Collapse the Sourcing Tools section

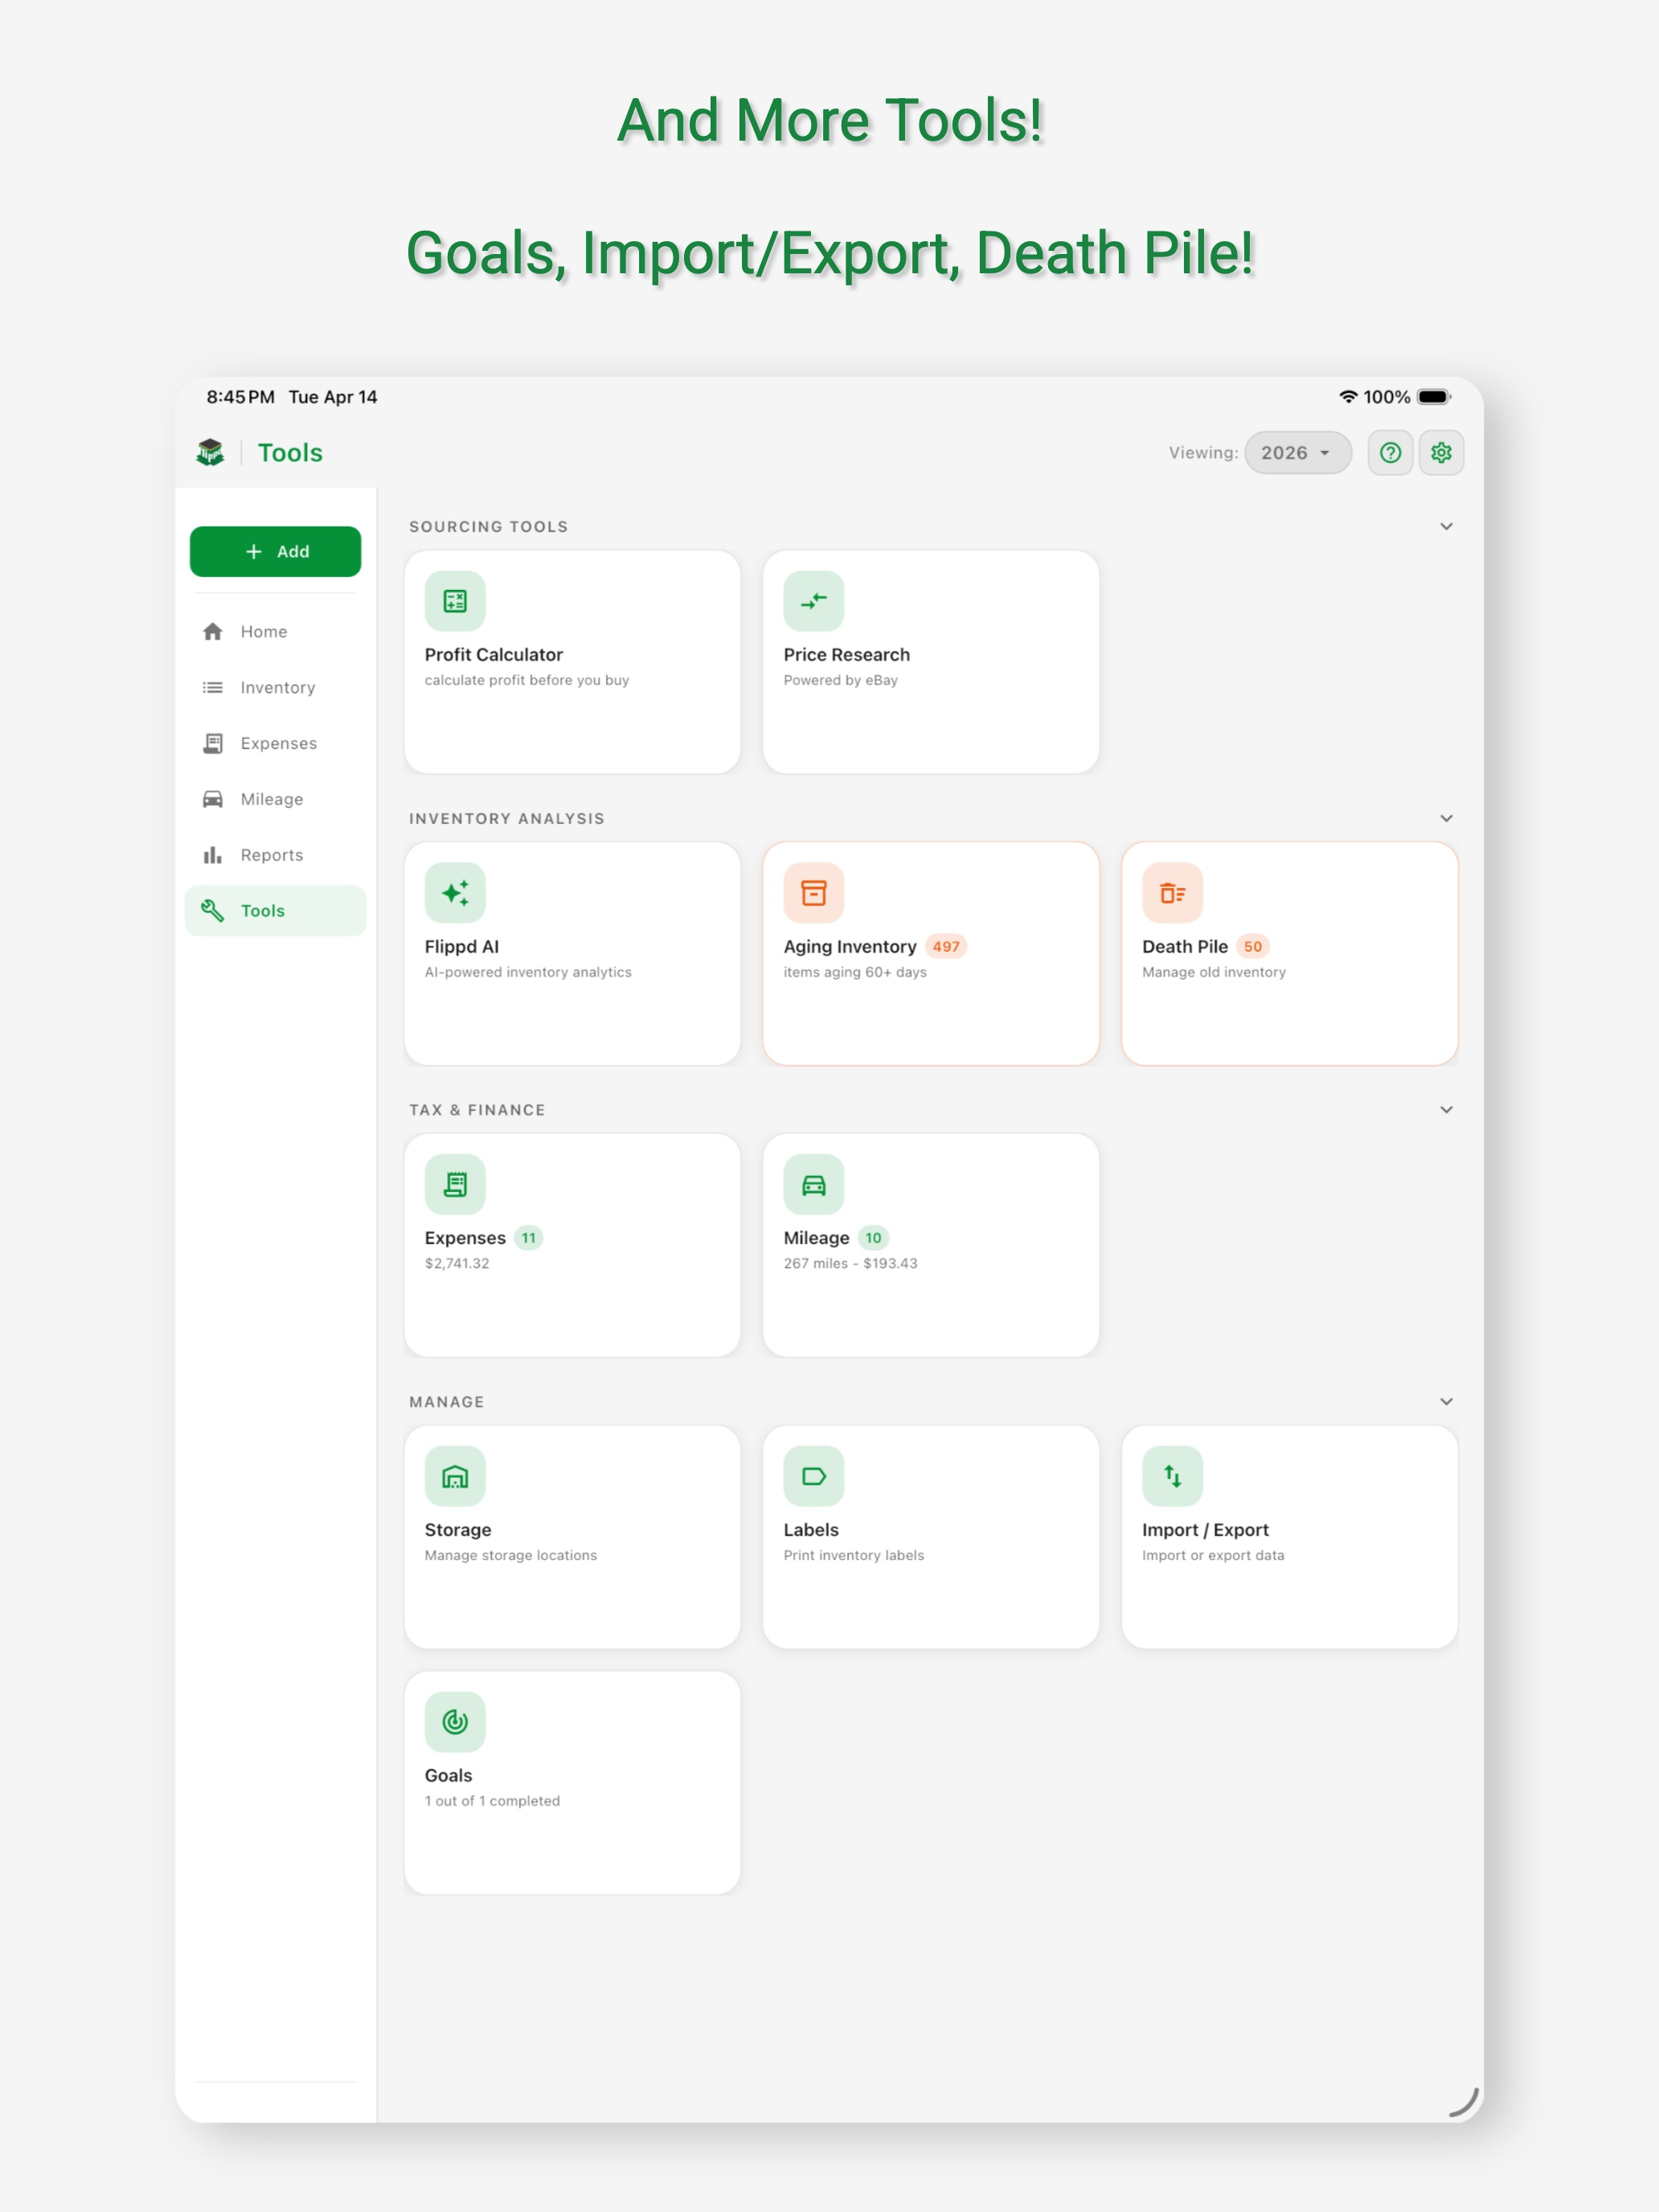coord(1446,527)
